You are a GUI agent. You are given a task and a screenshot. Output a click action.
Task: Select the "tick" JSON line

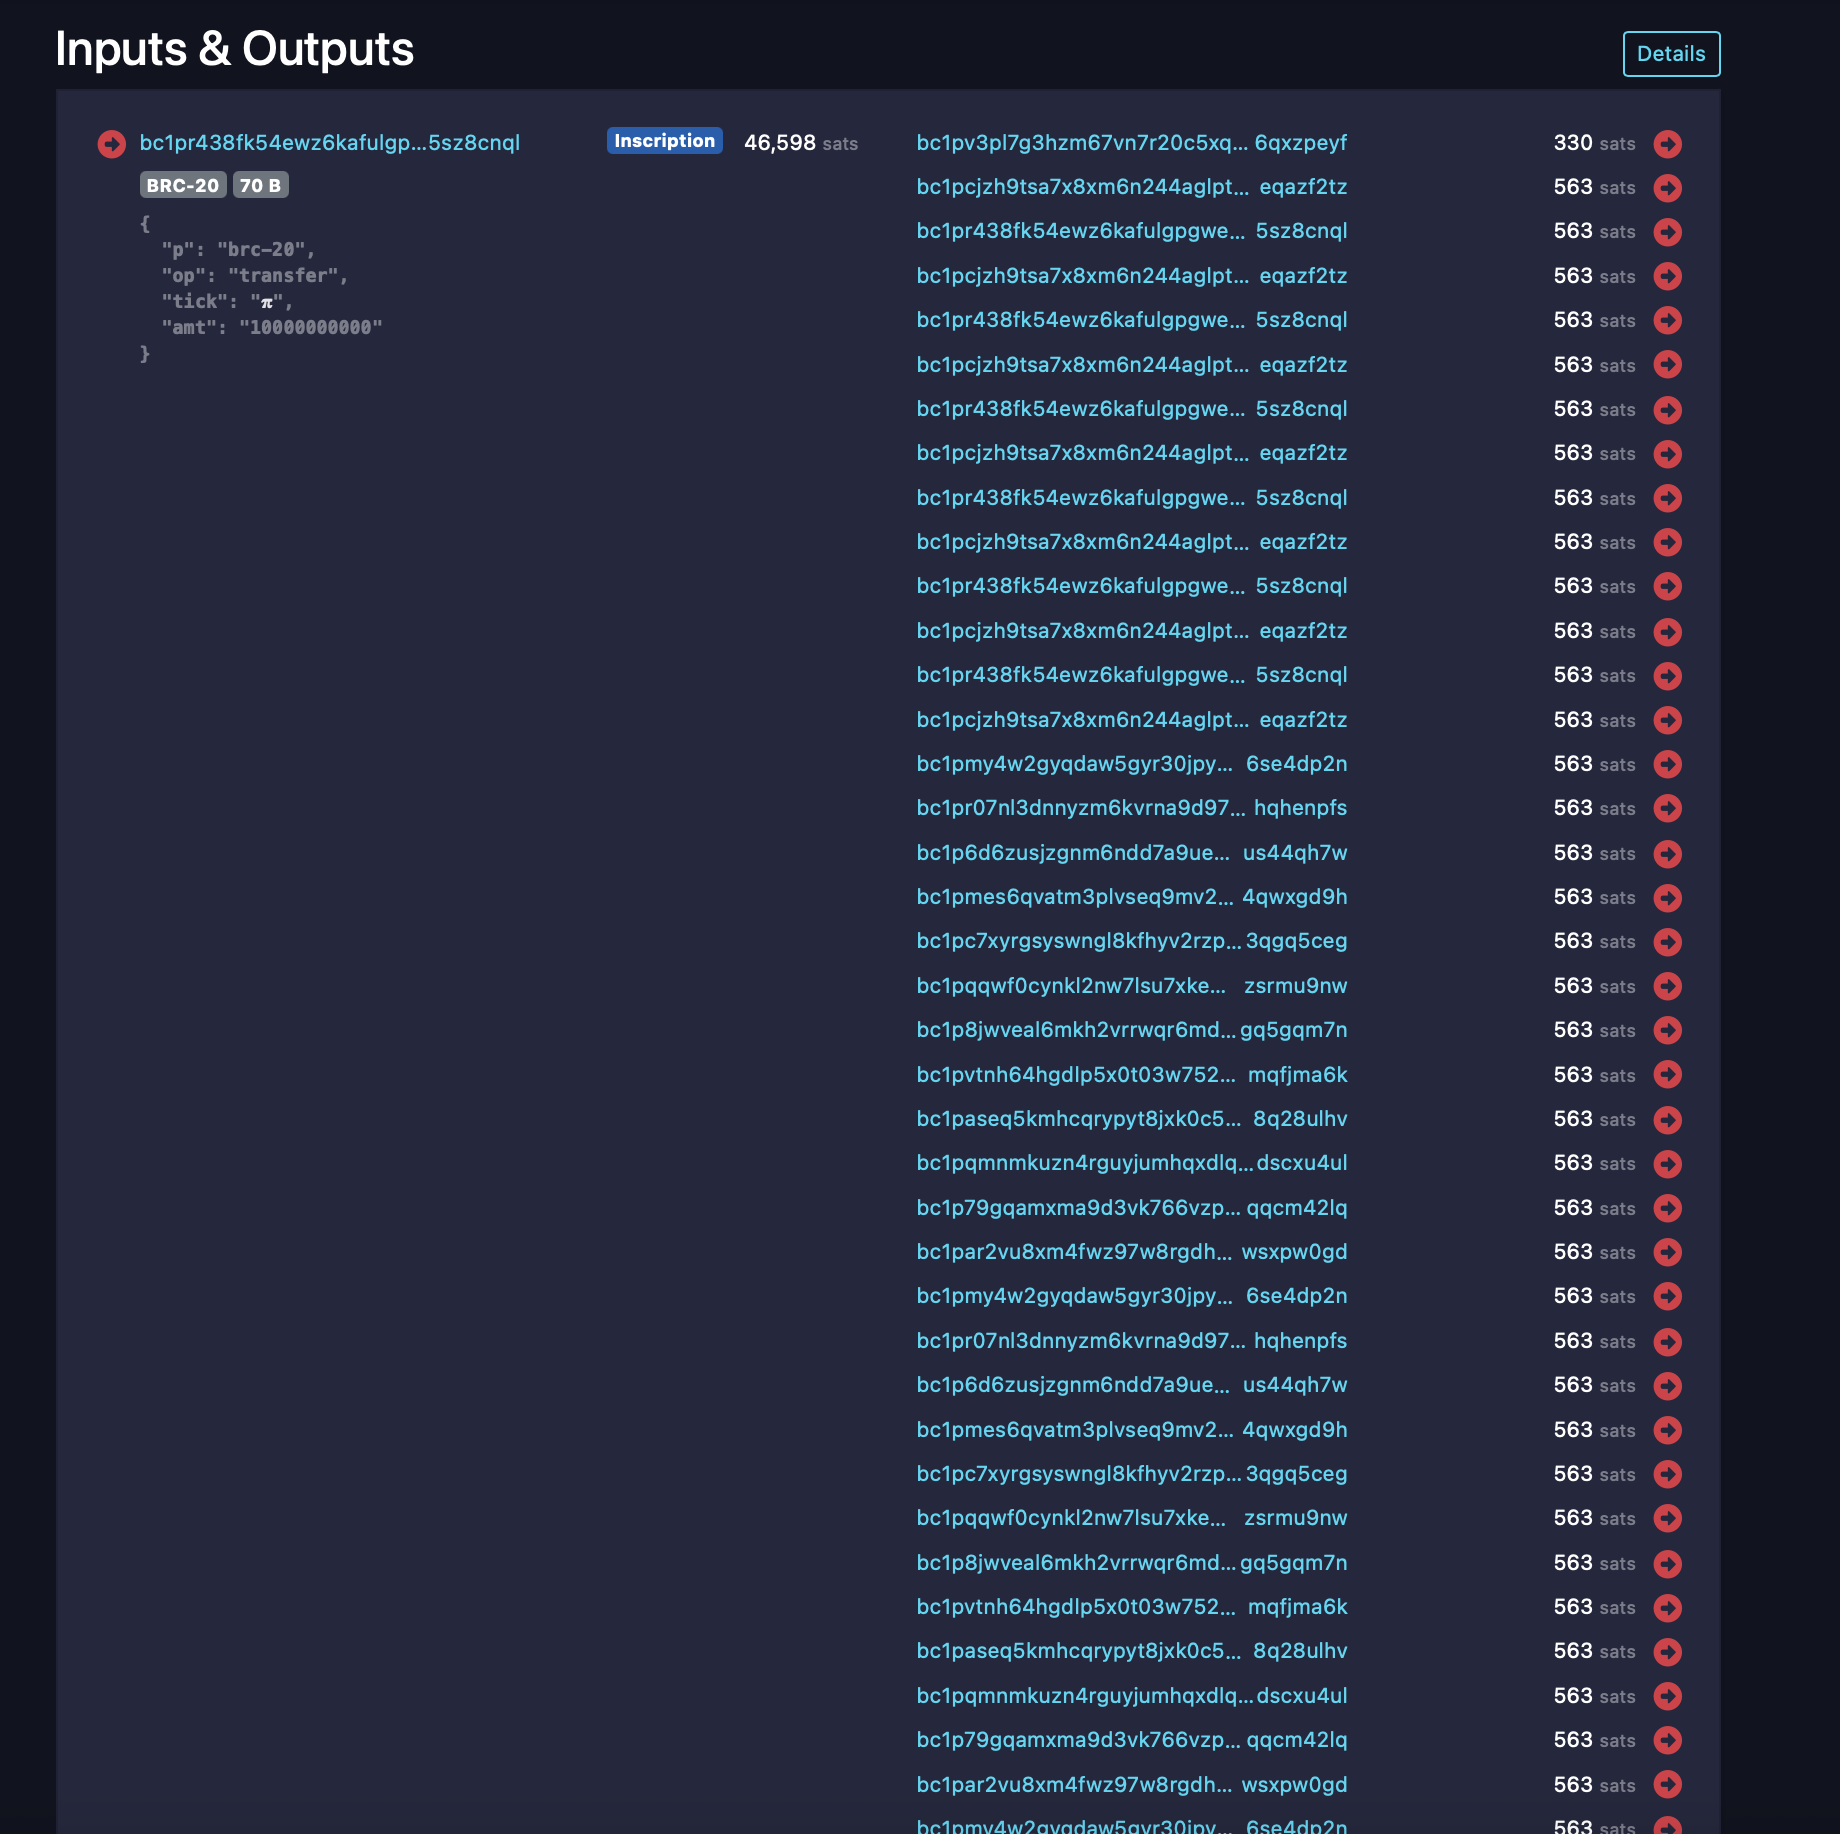point(227,301)
